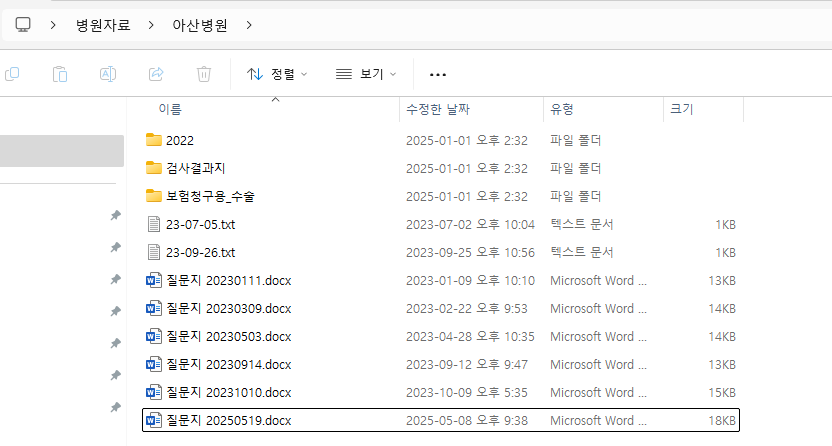The image size is (832, 446).
Task: Click the 18KB size cell
Action: click(x=722, y=421)
